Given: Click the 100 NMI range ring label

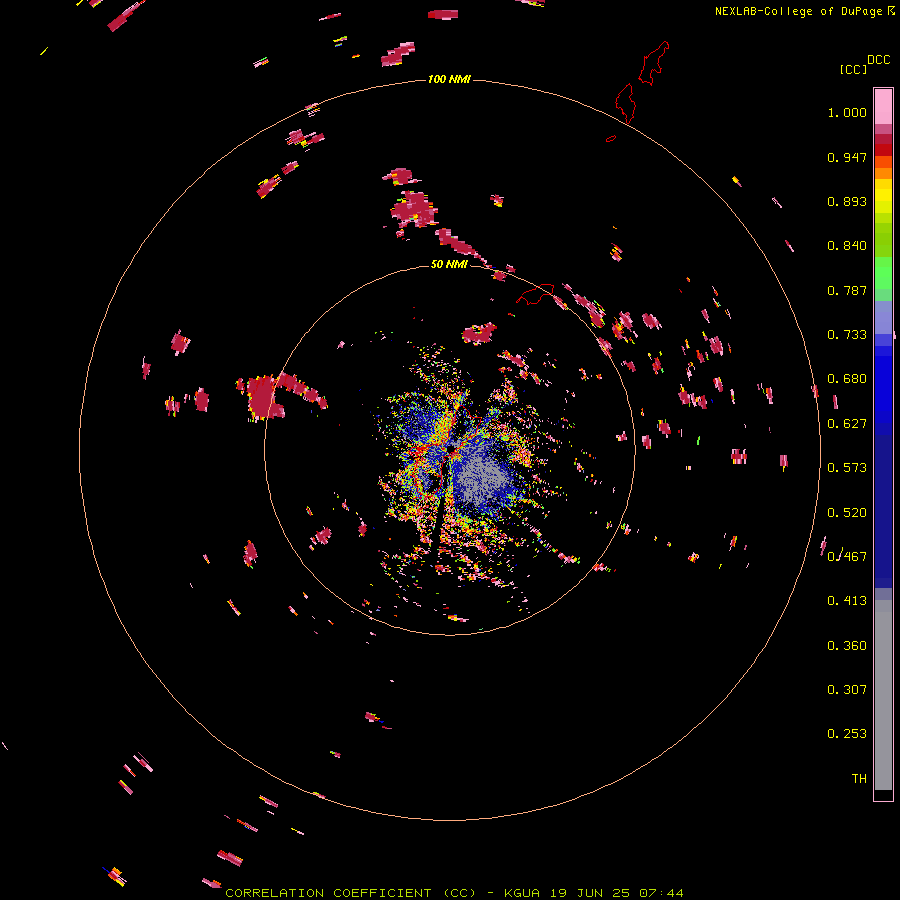Looking at the screenshot, I should point(449,79).
